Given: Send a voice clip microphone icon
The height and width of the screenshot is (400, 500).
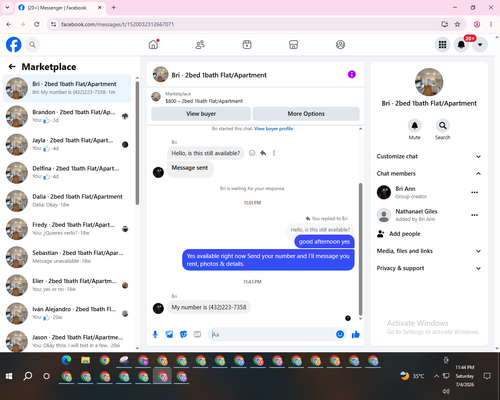Looking at the screenshot, I should click(155, 334).
